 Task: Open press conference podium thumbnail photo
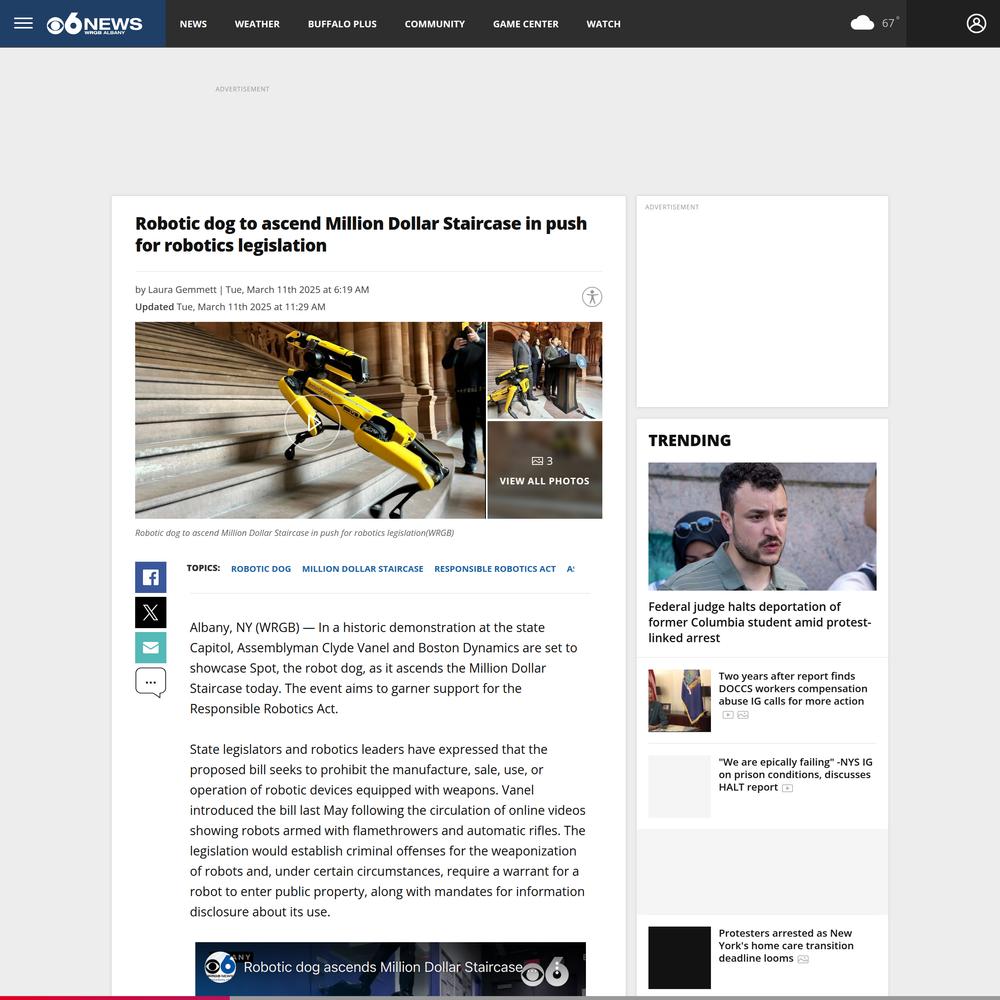click(x=545, y=370)
